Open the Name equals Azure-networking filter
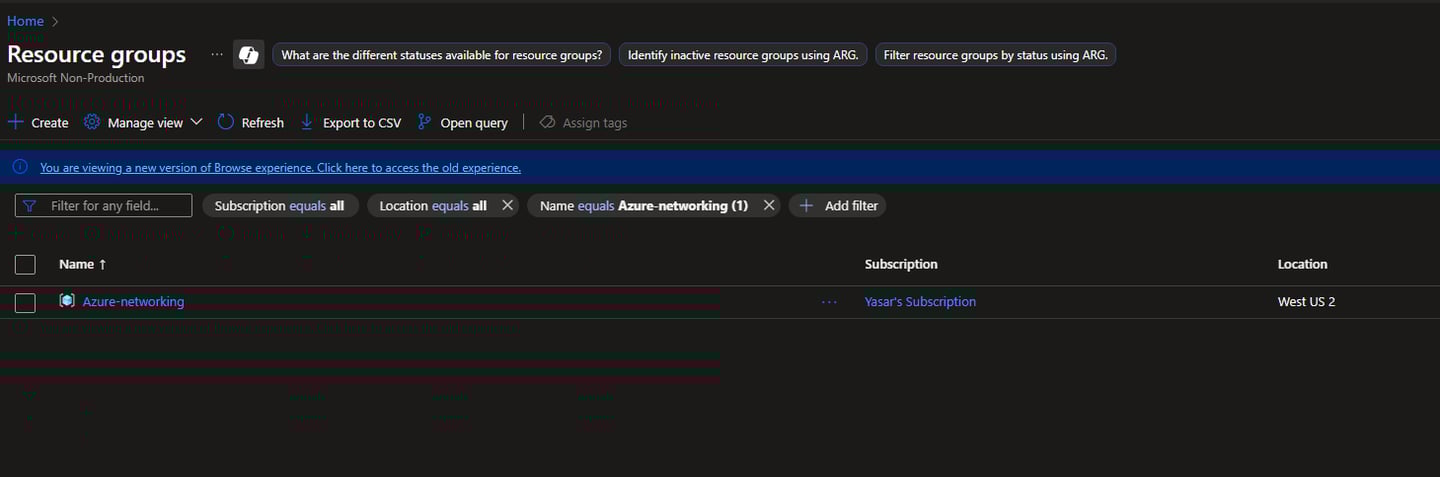Image resolution: width=1440 pixels, height=477 pixels. pos(643,206)
